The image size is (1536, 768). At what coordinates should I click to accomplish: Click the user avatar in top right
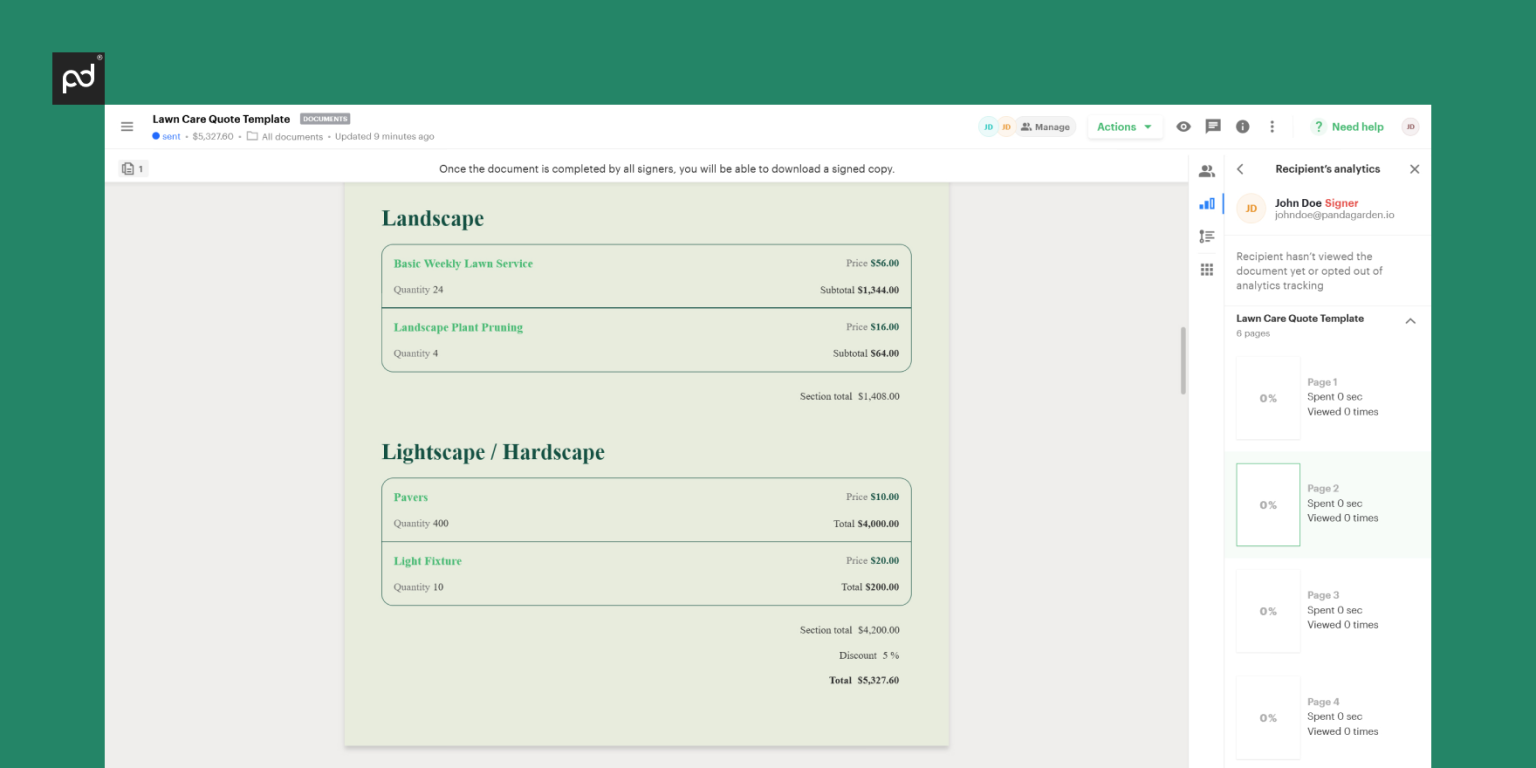(x=1410, y=127)
